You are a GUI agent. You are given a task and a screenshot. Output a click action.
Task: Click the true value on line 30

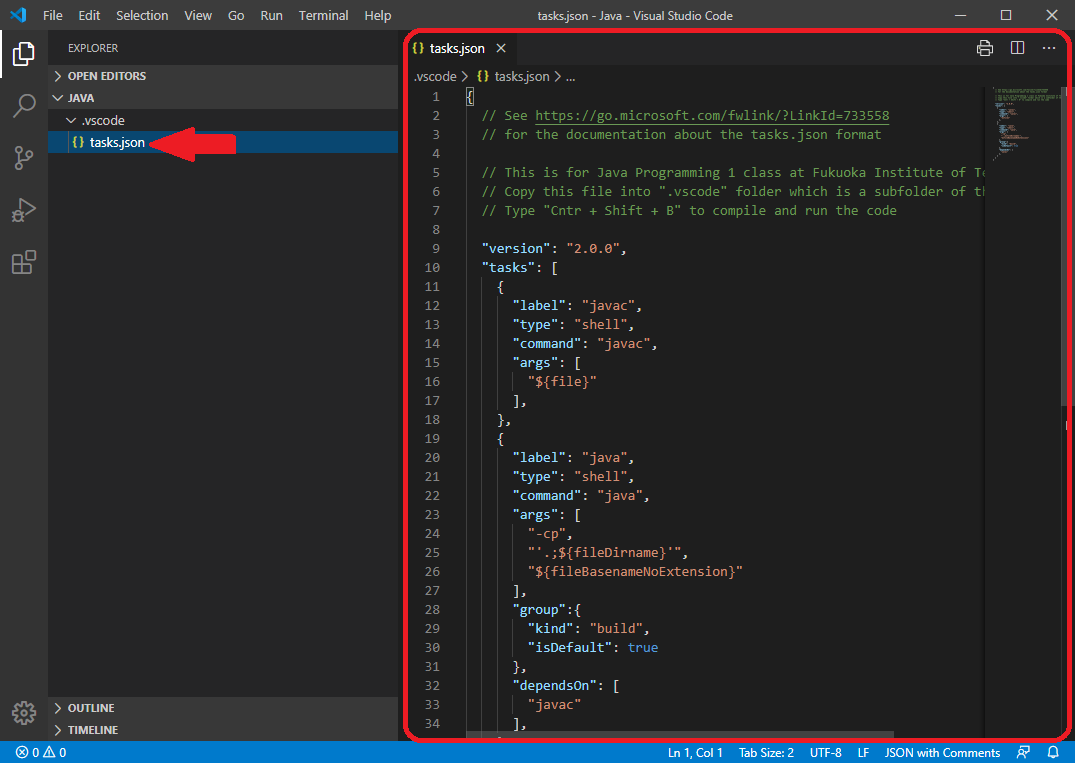(642, 647)
